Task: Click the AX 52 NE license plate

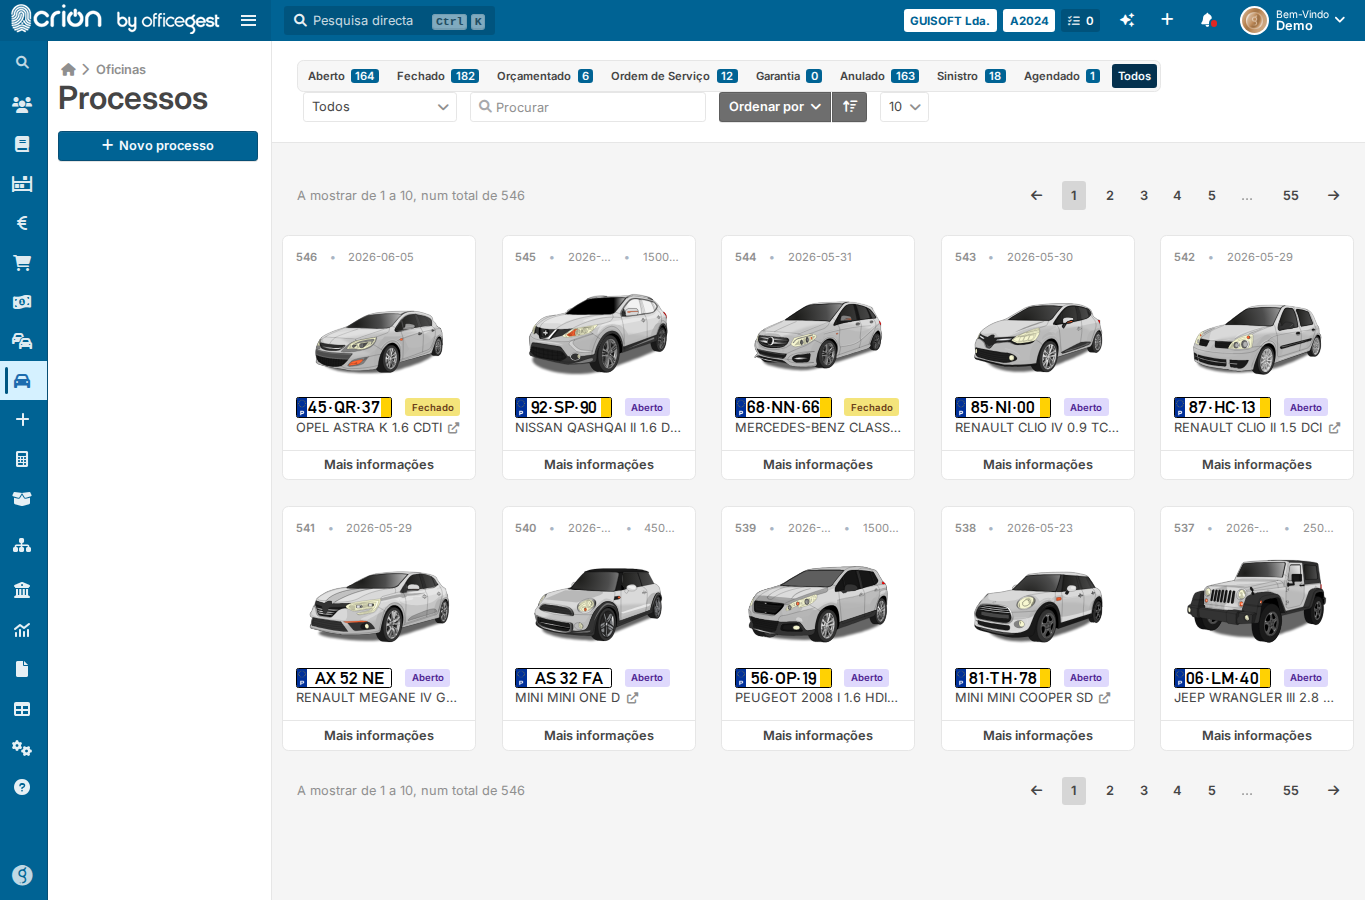Action: coord(344,678)
